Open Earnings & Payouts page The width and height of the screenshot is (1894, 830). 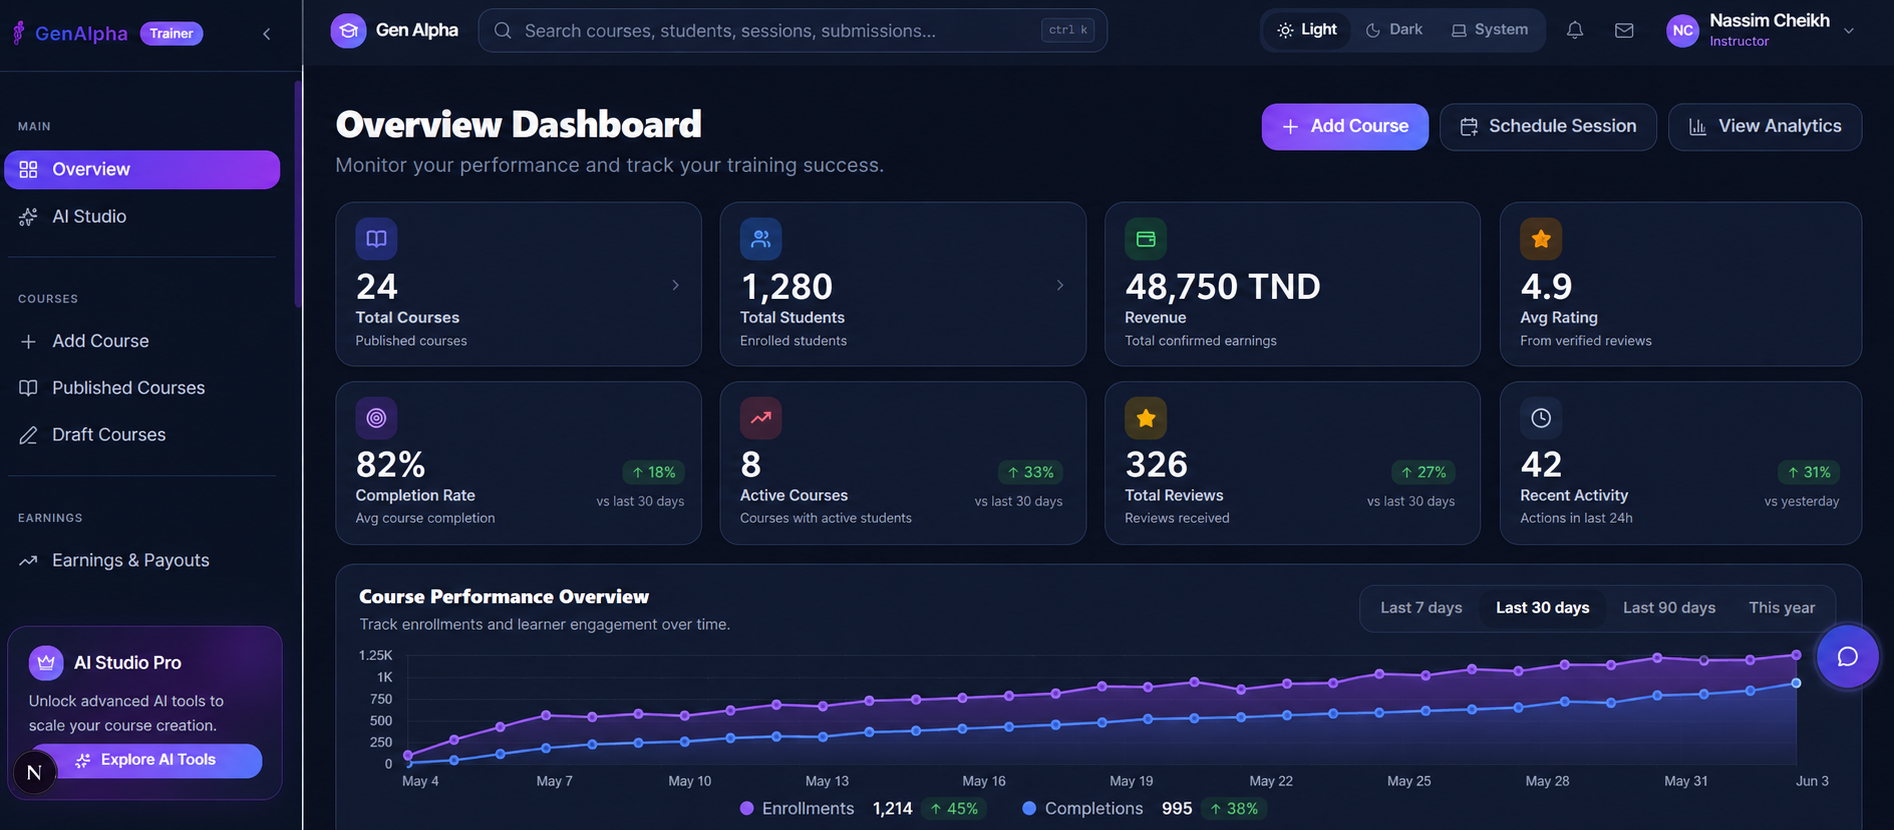click(142, 560)
